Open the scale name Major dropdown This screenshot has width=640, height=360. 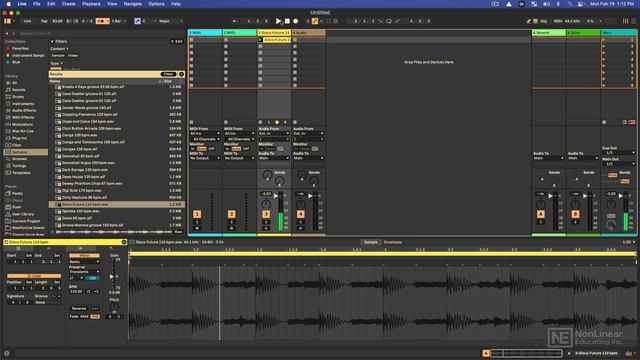(x=171, y=21)
